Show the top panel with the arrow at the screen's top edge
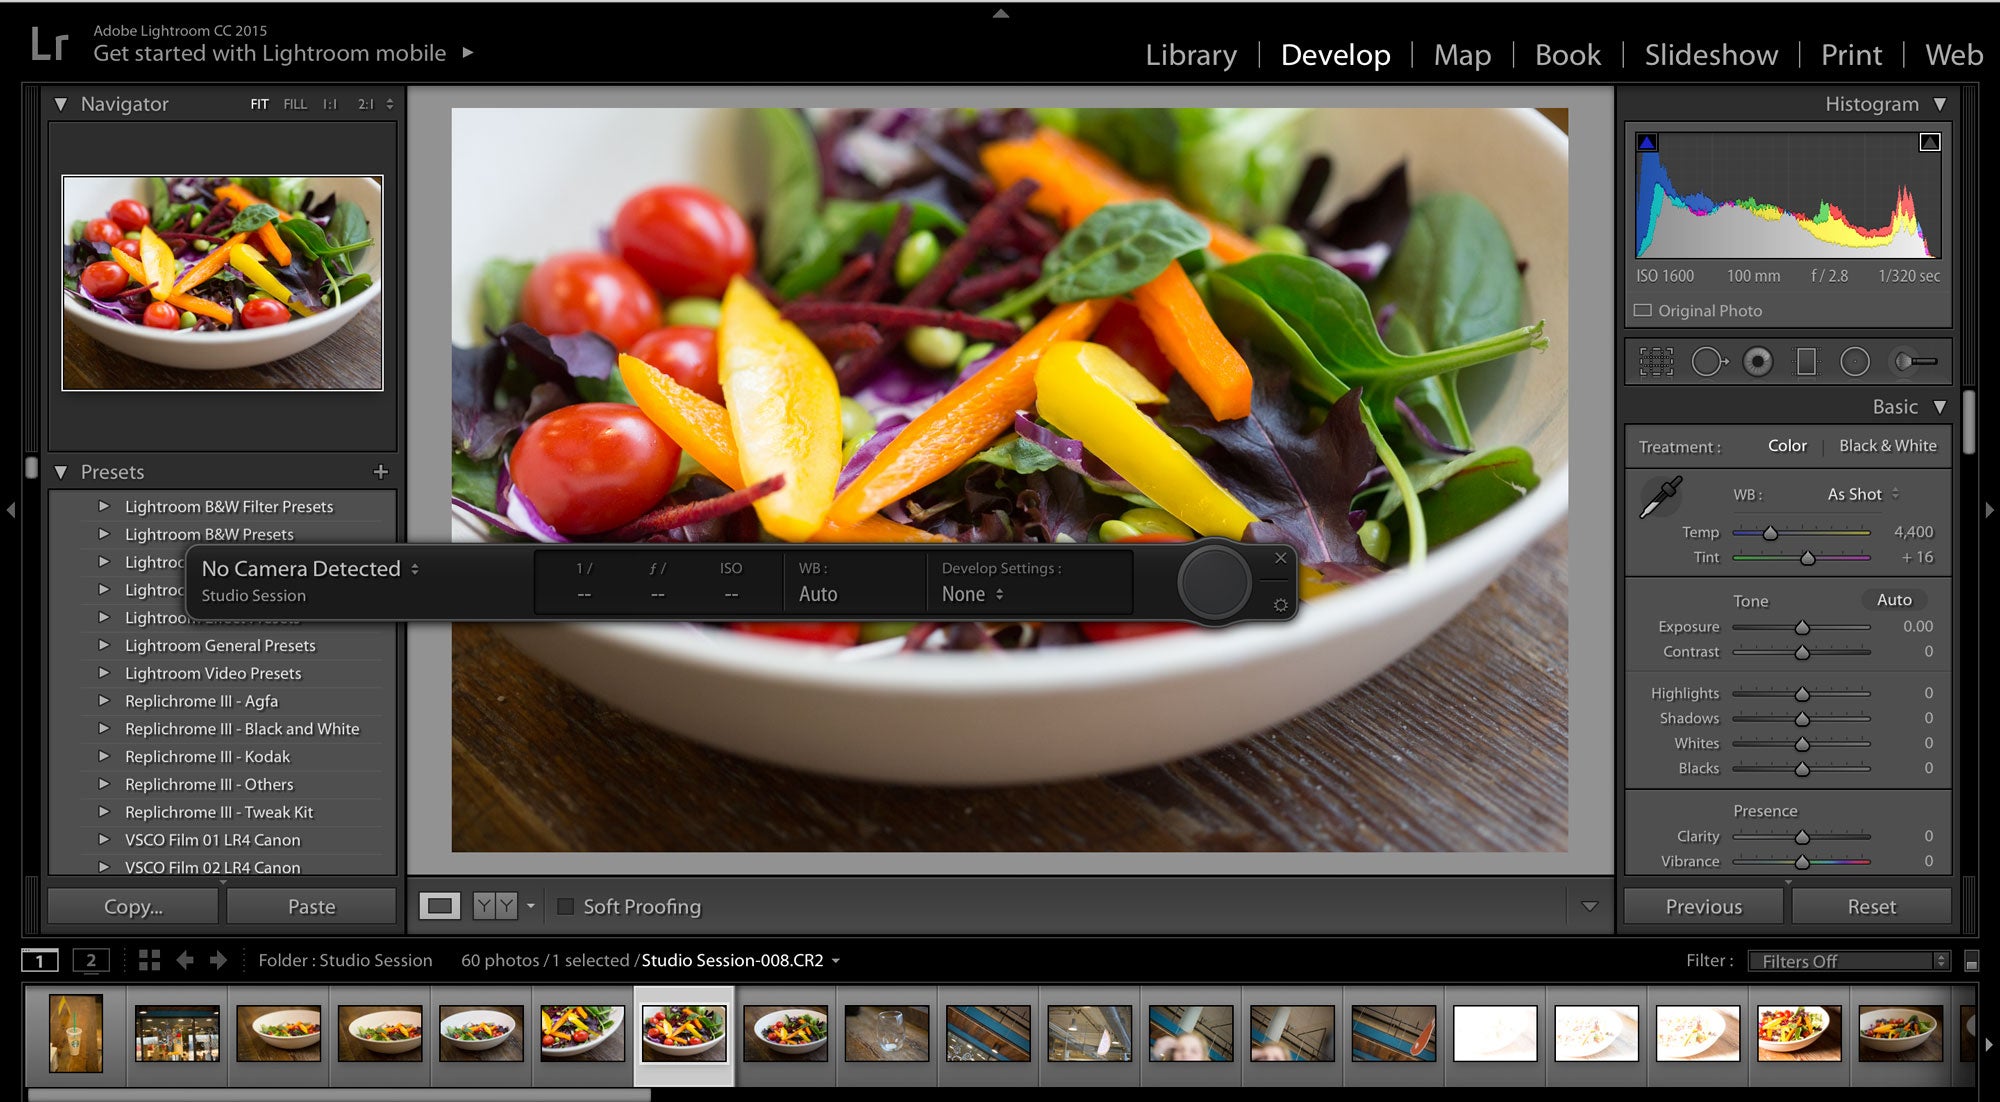The image size is (2000, 1102). tap(1000, 13)
